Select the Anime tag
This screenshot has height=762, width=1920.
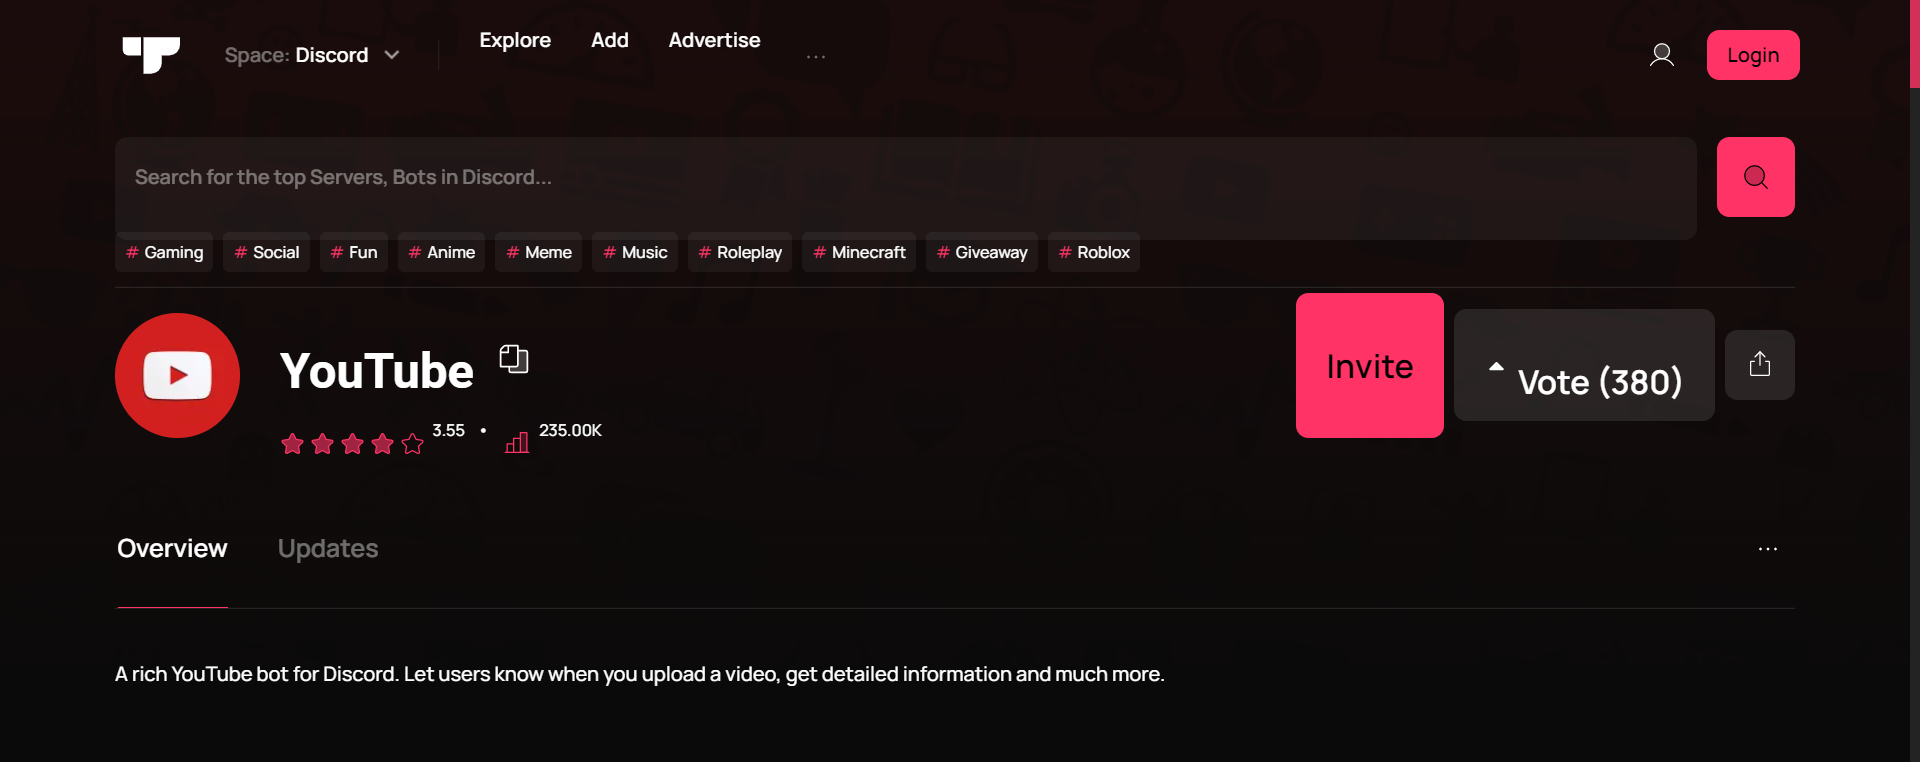tap(441, 252)
